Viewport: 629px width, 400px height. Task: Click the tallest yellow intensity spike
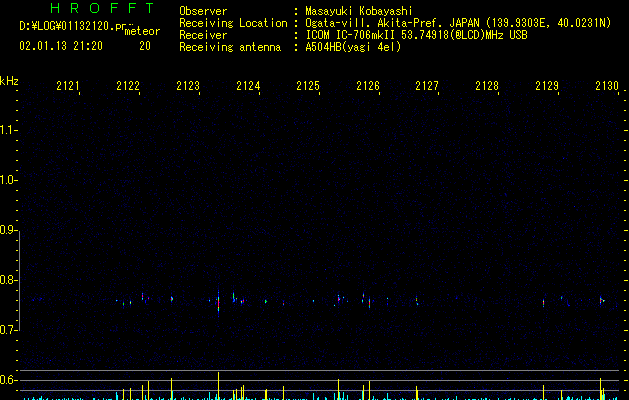pos(219,386)
